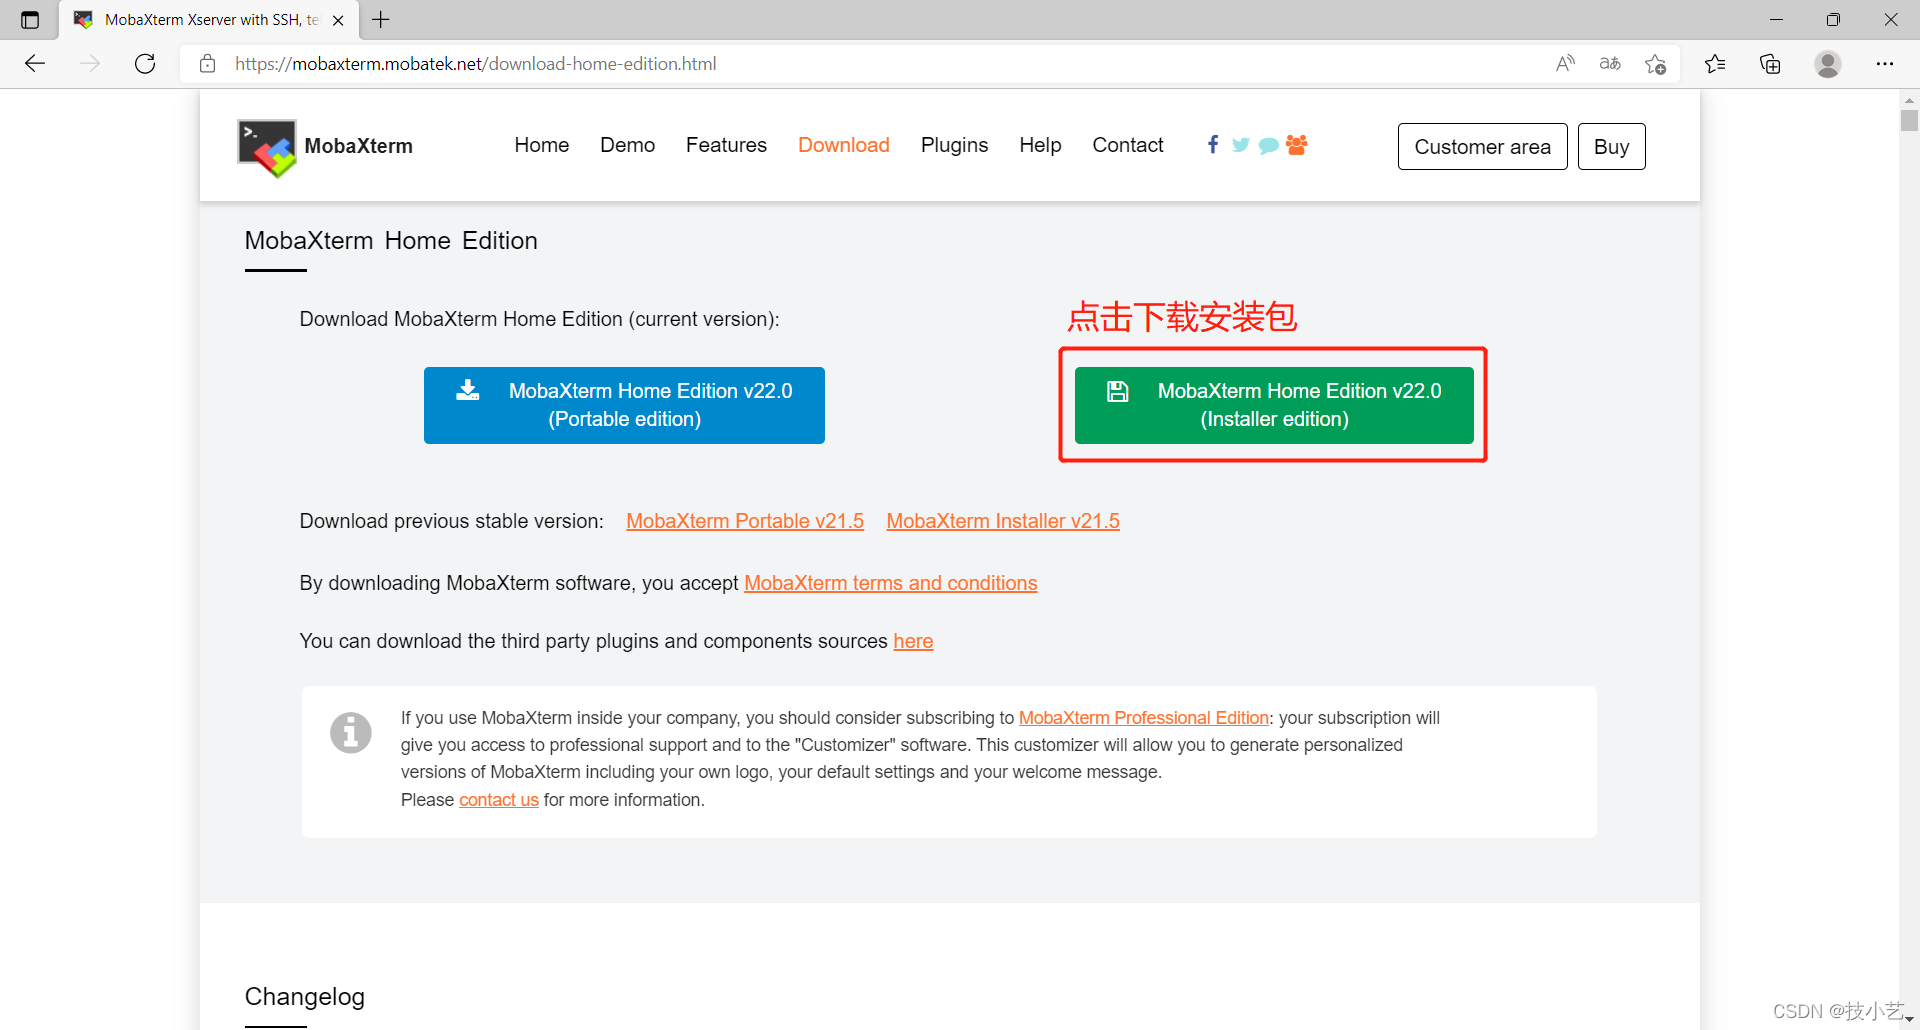
Task: Click the page vertical scrollbar thumb
Action: pos(1909,120)
